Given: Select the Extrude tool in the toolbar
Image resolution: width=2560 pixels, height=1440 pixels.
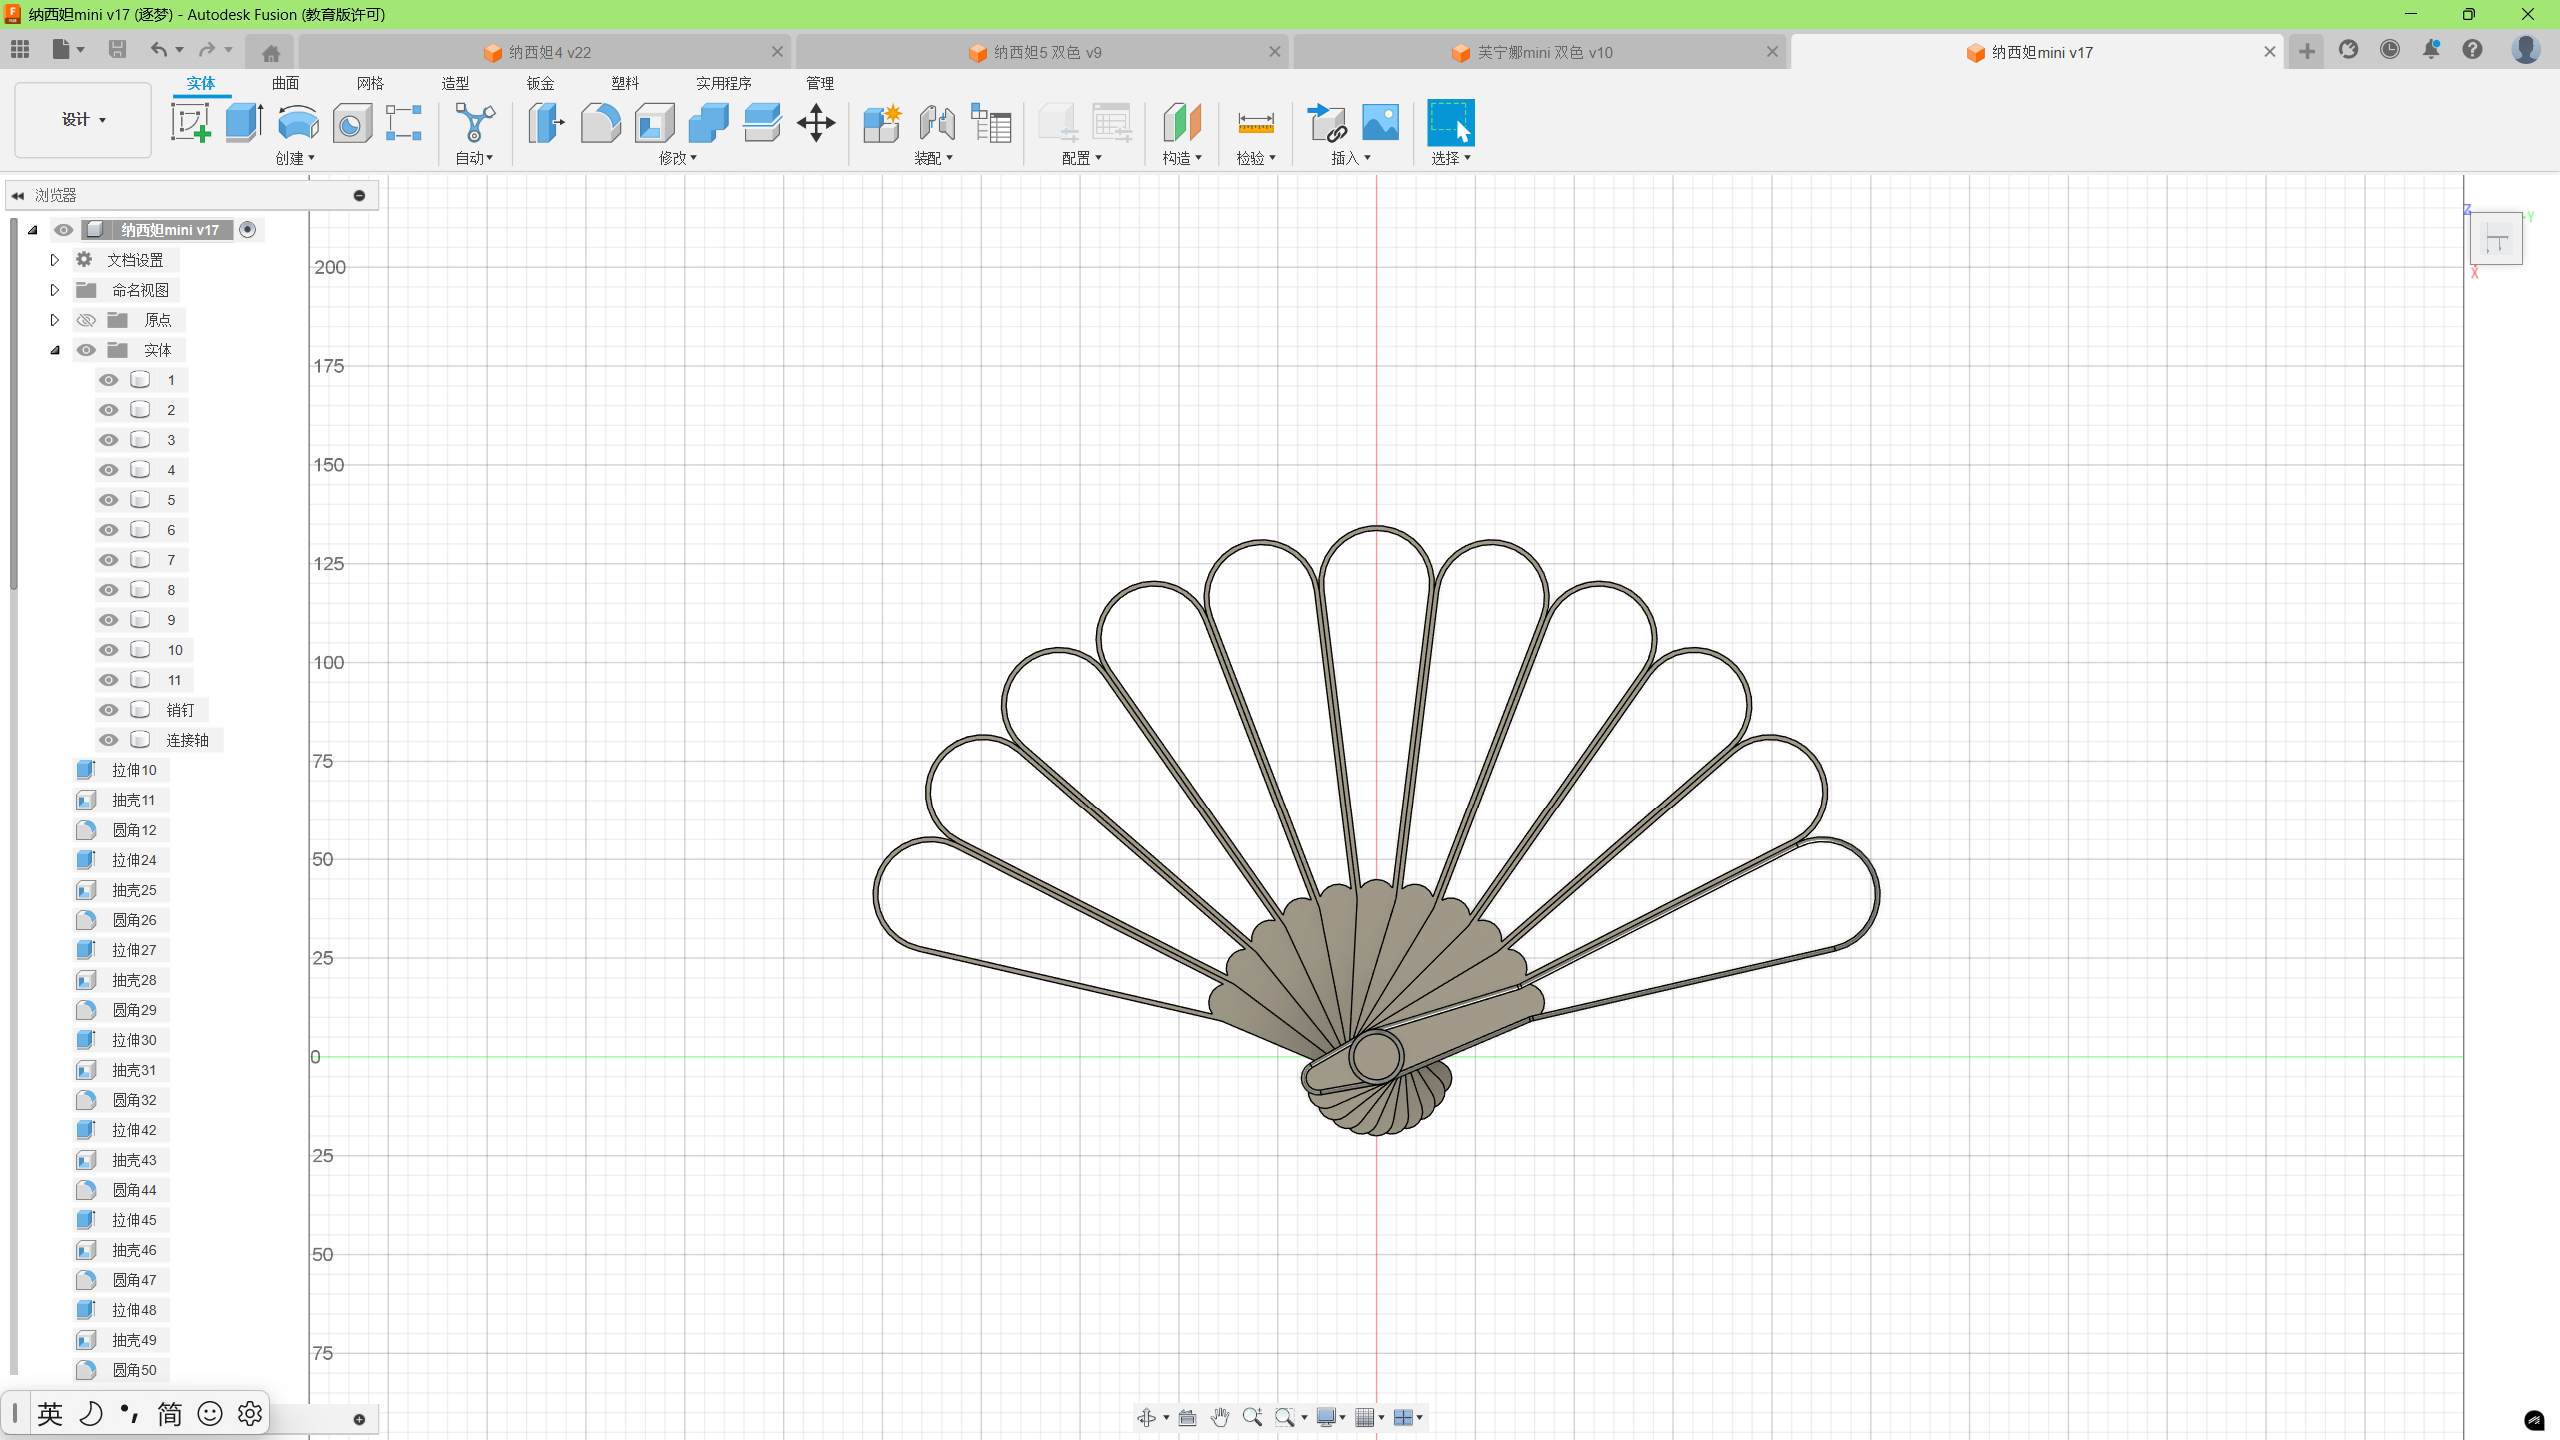Looking at the screenshot, I should click(244, 123).
